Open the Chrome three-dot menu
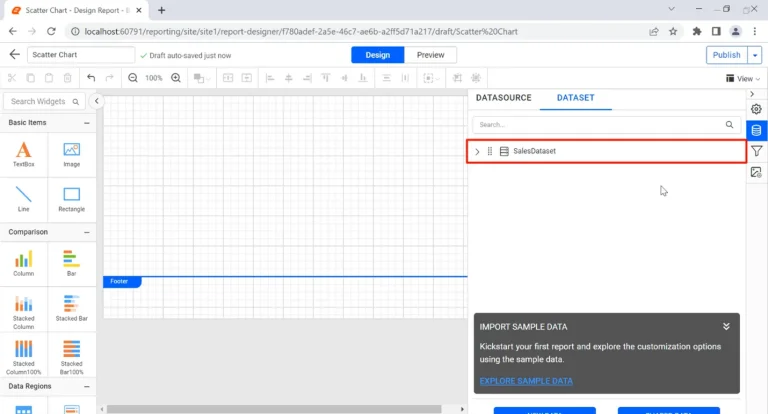The height and width of the screenshot is (414, 768). coord(755,31)
